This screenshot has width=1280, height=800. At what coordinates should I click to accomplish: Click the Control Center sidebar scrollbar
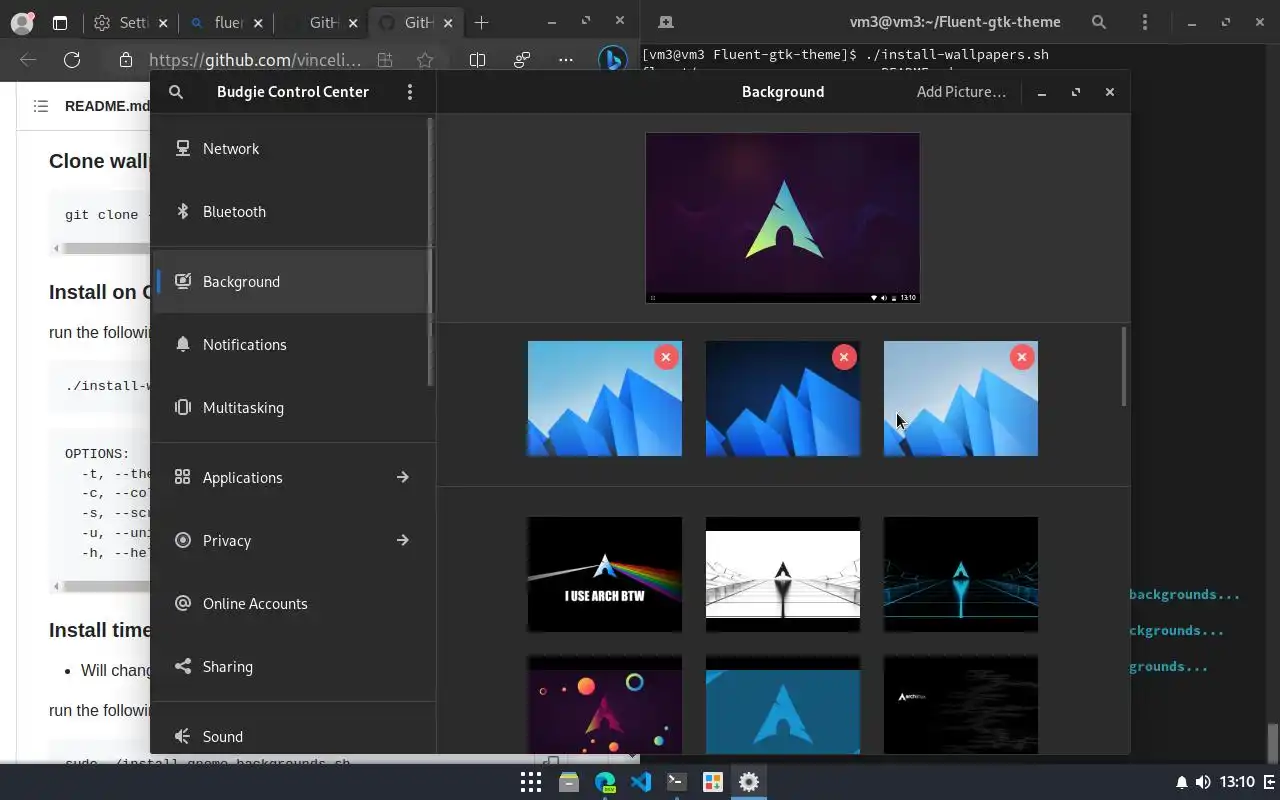click(x=431, y=250)
